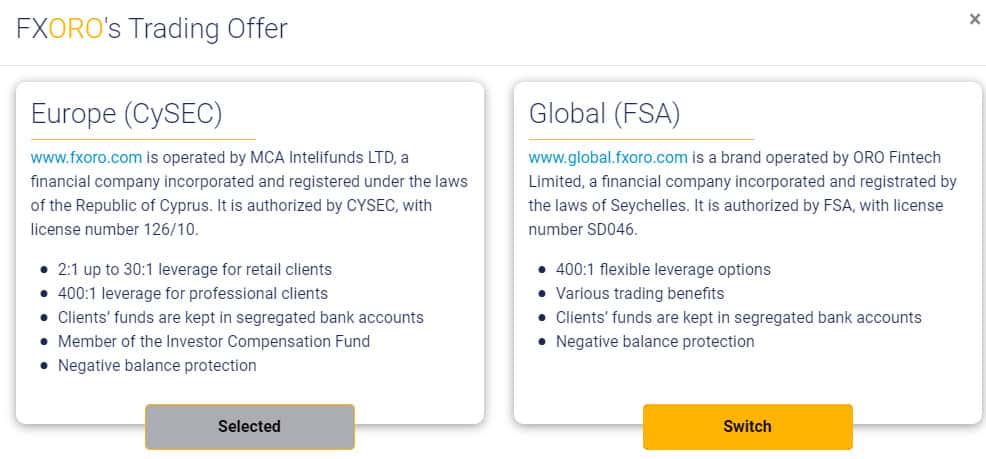The height and width of the screenshot is (459, 986).
Task: Click '400:1 flexible leverage options' item
Action: coord(663,269)
